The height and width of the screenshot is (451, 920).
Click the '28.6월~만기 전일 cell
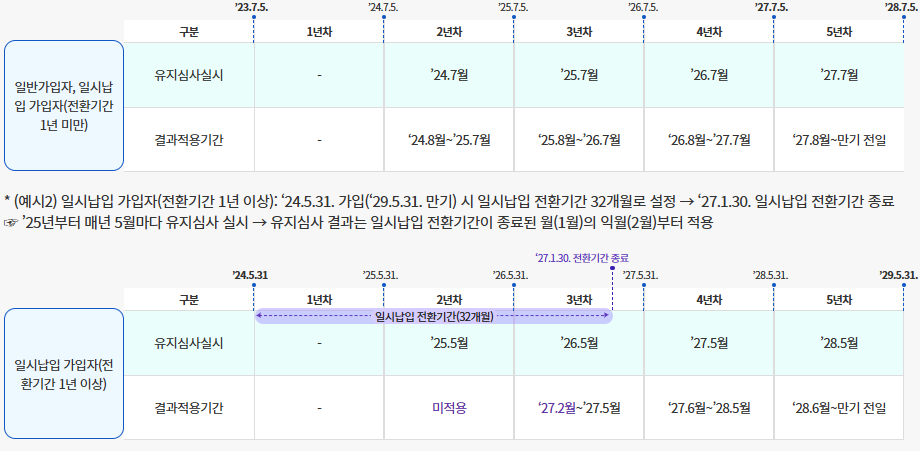click(839, 408)
